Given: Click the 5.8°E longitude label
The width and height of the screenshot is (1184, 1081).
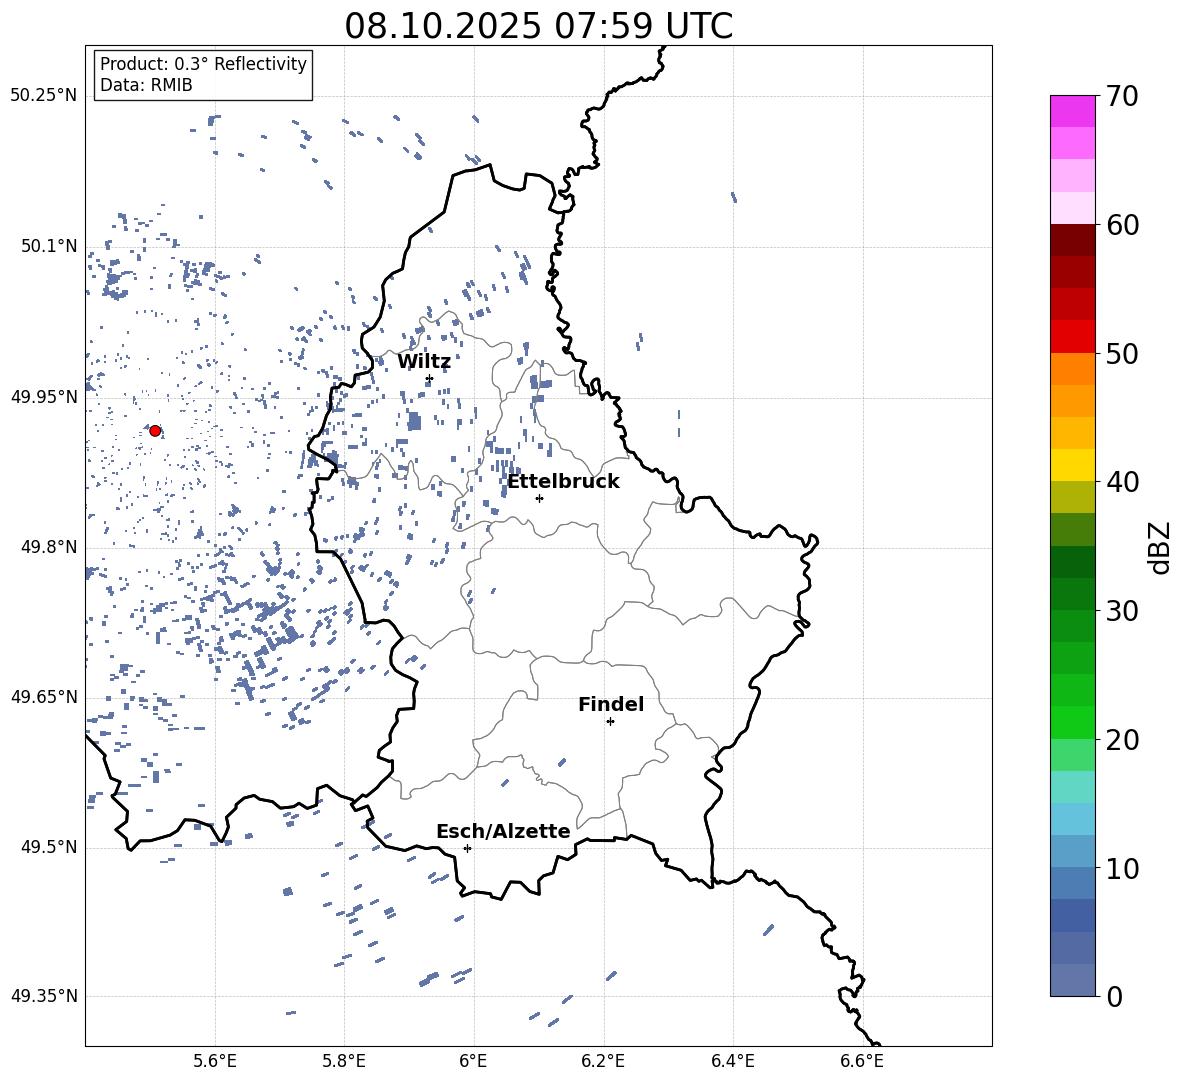Looking at the screenshot, I should (344, 1061).
